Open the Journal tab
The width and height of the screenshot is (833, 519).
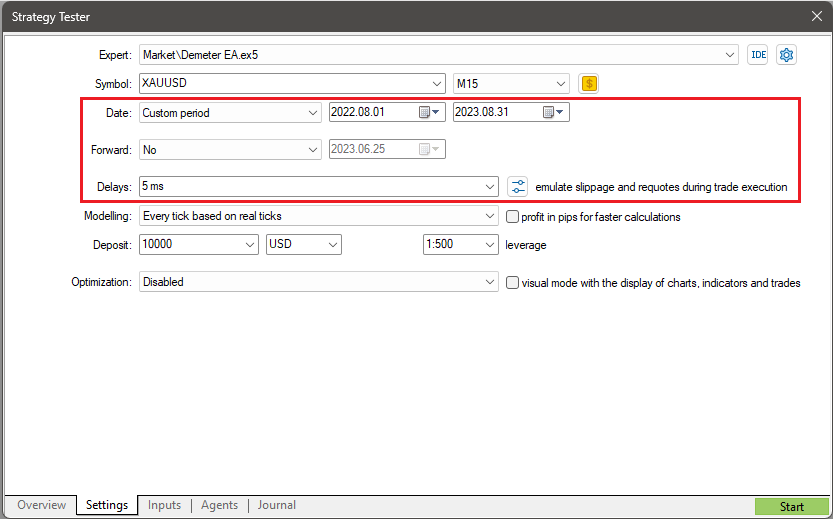coord(277,505)
